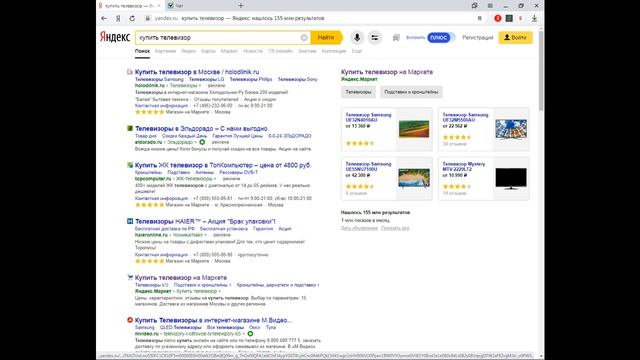640x360 pixels.
Task: Open result Купить Телевизоры в интернет-магазине М.Видео
Action: [x=213, y=320]
